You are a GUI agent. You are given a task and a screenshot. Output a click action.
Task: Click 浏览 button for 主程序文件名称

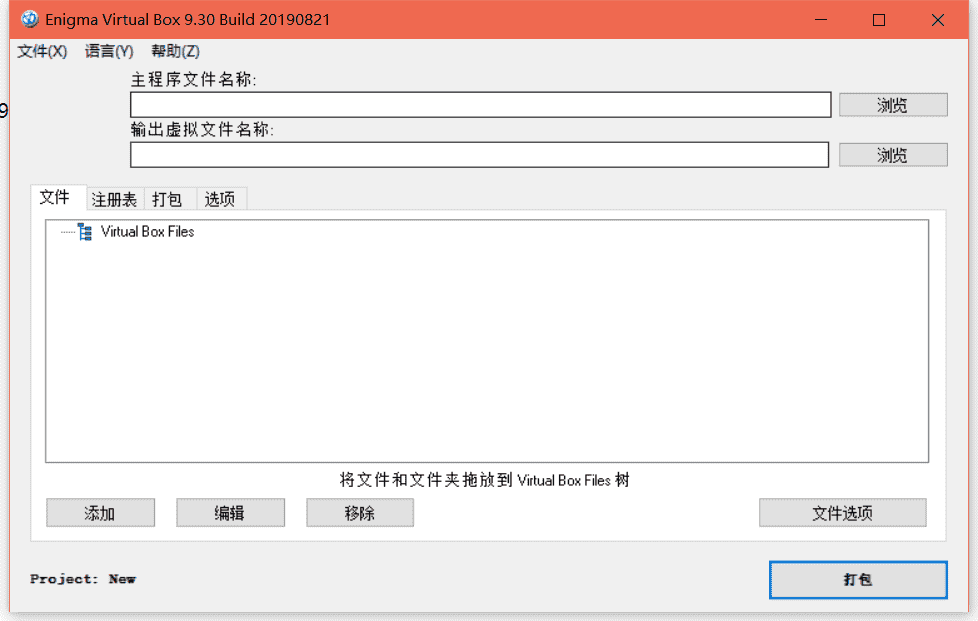pyautogui.click(x=893, y=105)
